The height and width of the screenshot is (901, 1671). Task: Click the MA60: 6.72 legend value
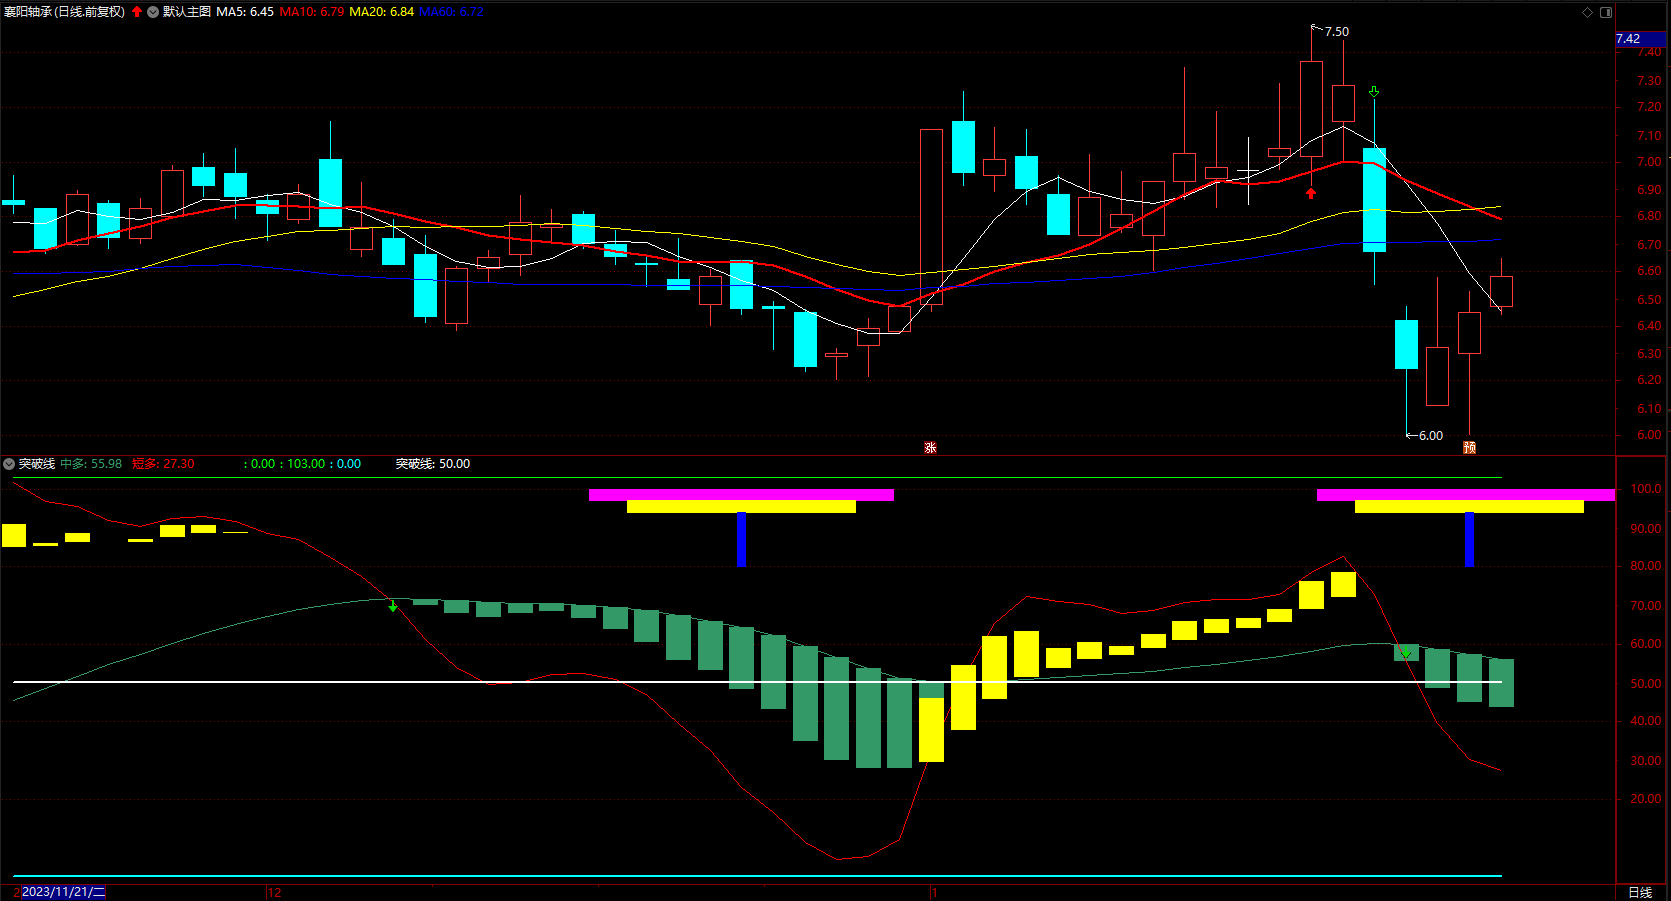(452, 12)
